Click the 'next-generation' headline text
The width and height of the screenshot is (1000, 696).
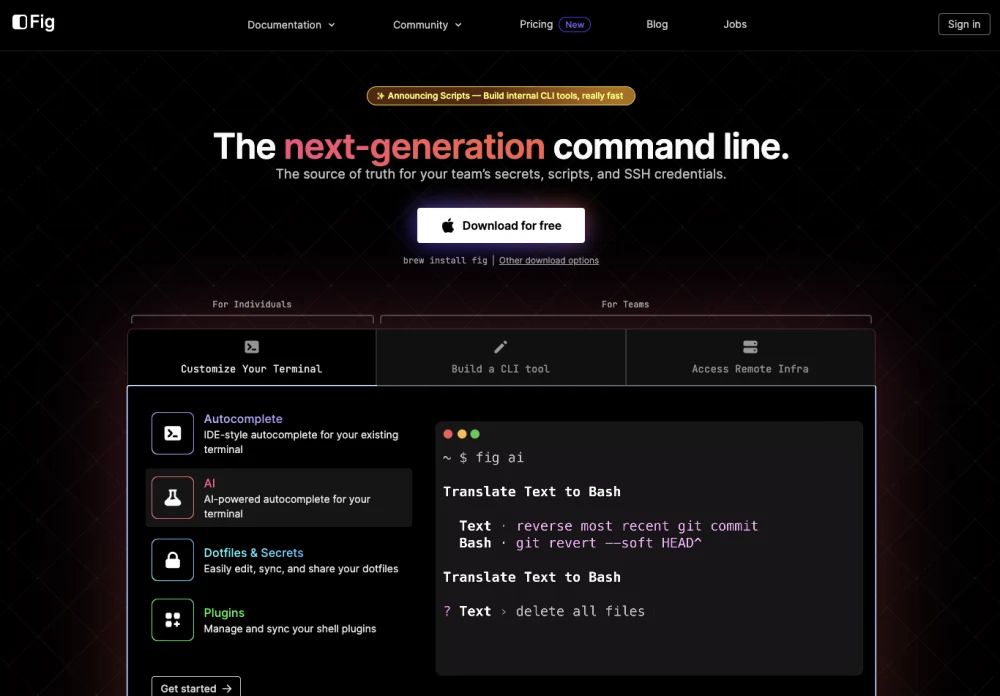tap(415, 147)
